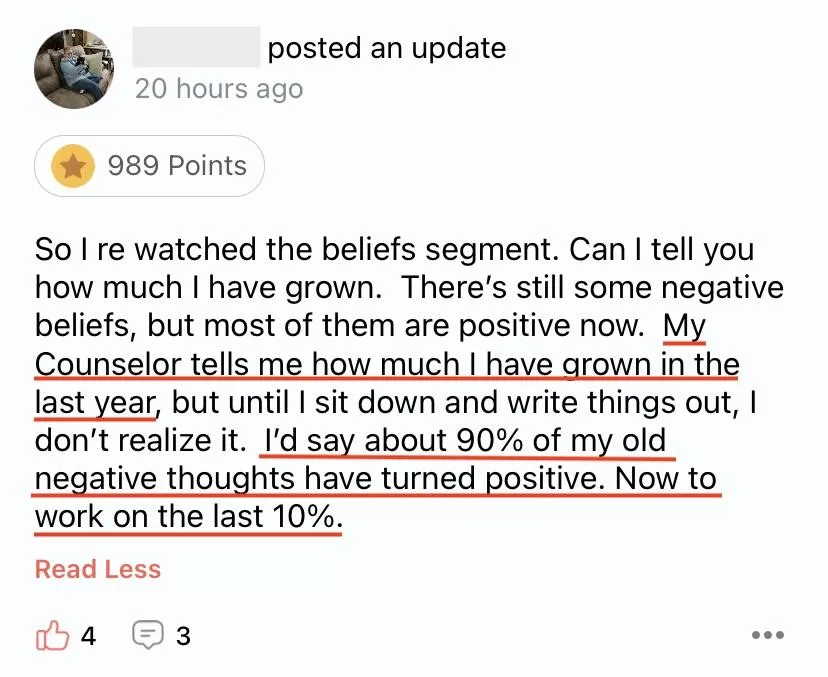Open the poster's profile picture
The image size is (828, 677).
point(74,69)
